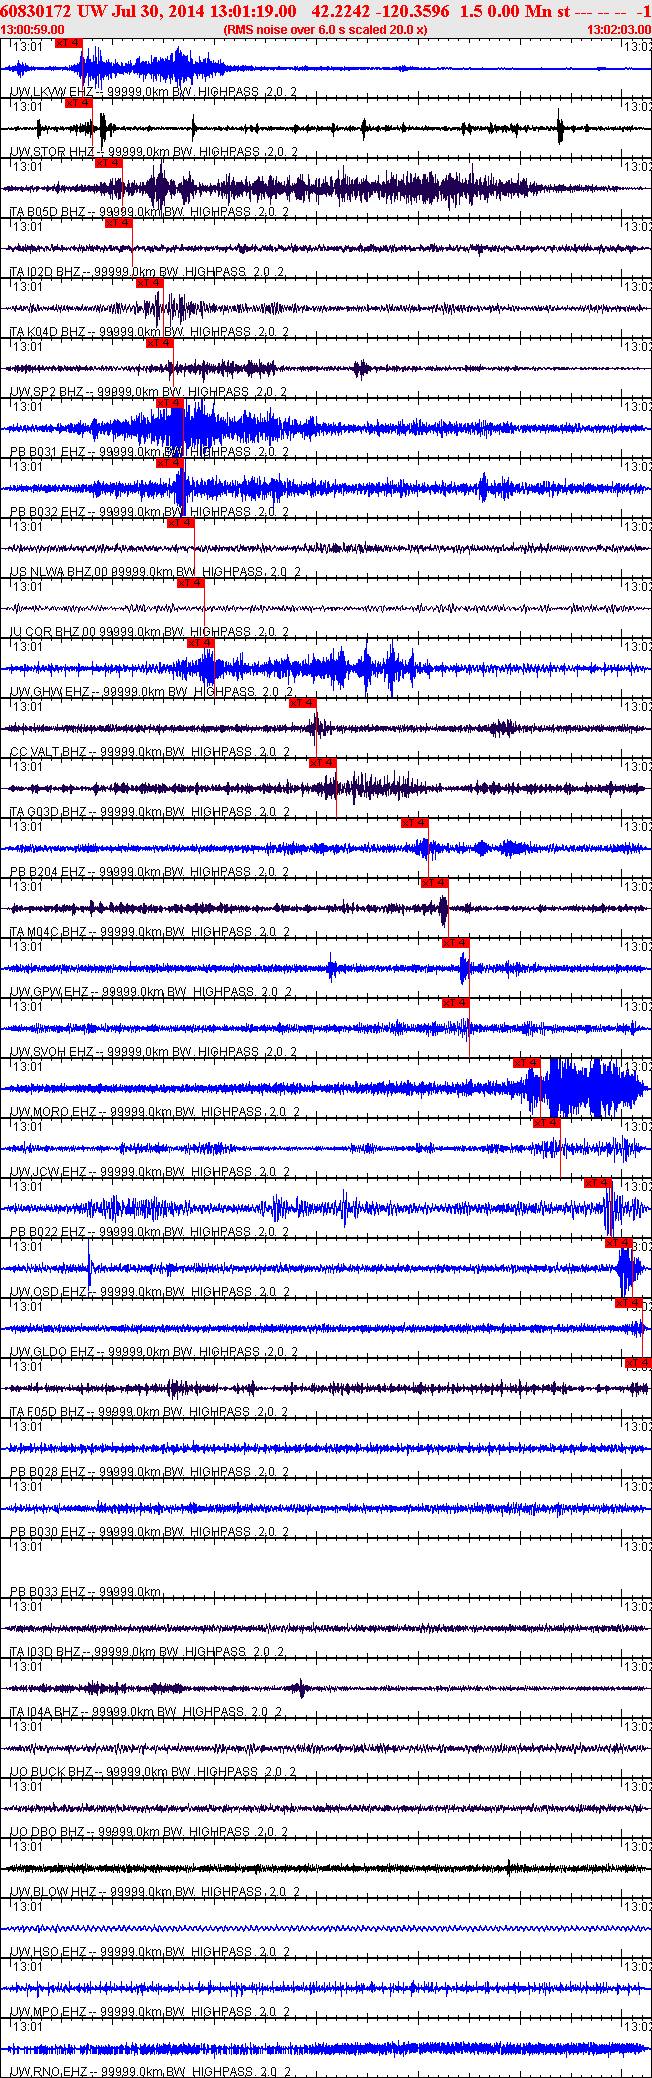
Task: Select the red pick marker on UW MORO trace
Action: [527, 1063]
